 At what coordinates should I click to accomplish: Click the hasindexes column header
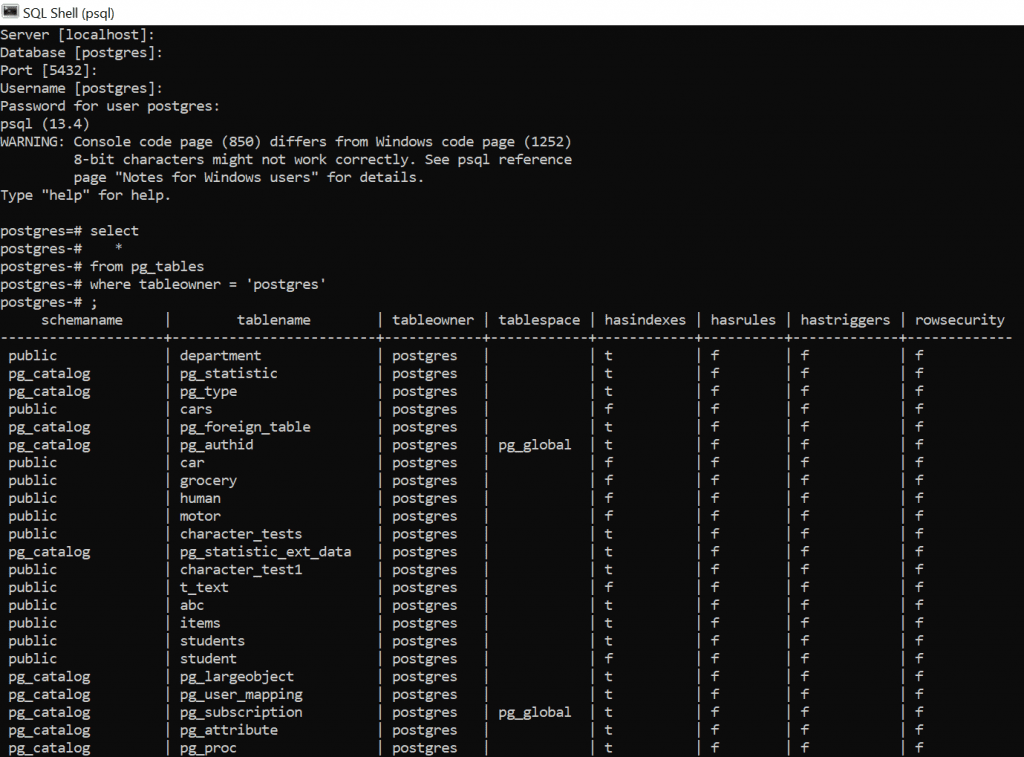click(x=645, y=319)
